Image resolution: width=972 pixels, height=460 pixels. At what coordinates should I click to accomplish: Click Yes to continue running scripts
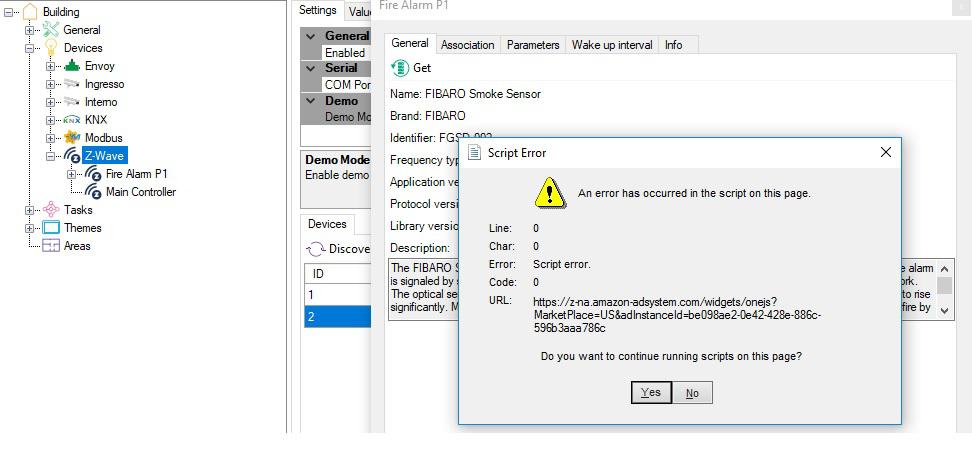click(x=651, y=393)
